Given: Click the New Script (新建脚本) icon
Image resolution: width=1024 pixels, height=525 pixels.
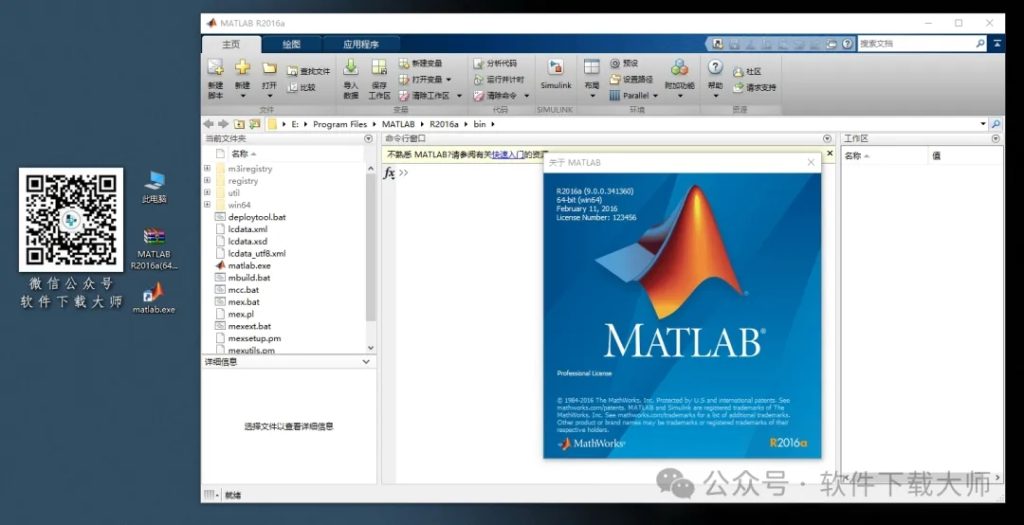Looking at the screenshot, I should pos(216,67).
